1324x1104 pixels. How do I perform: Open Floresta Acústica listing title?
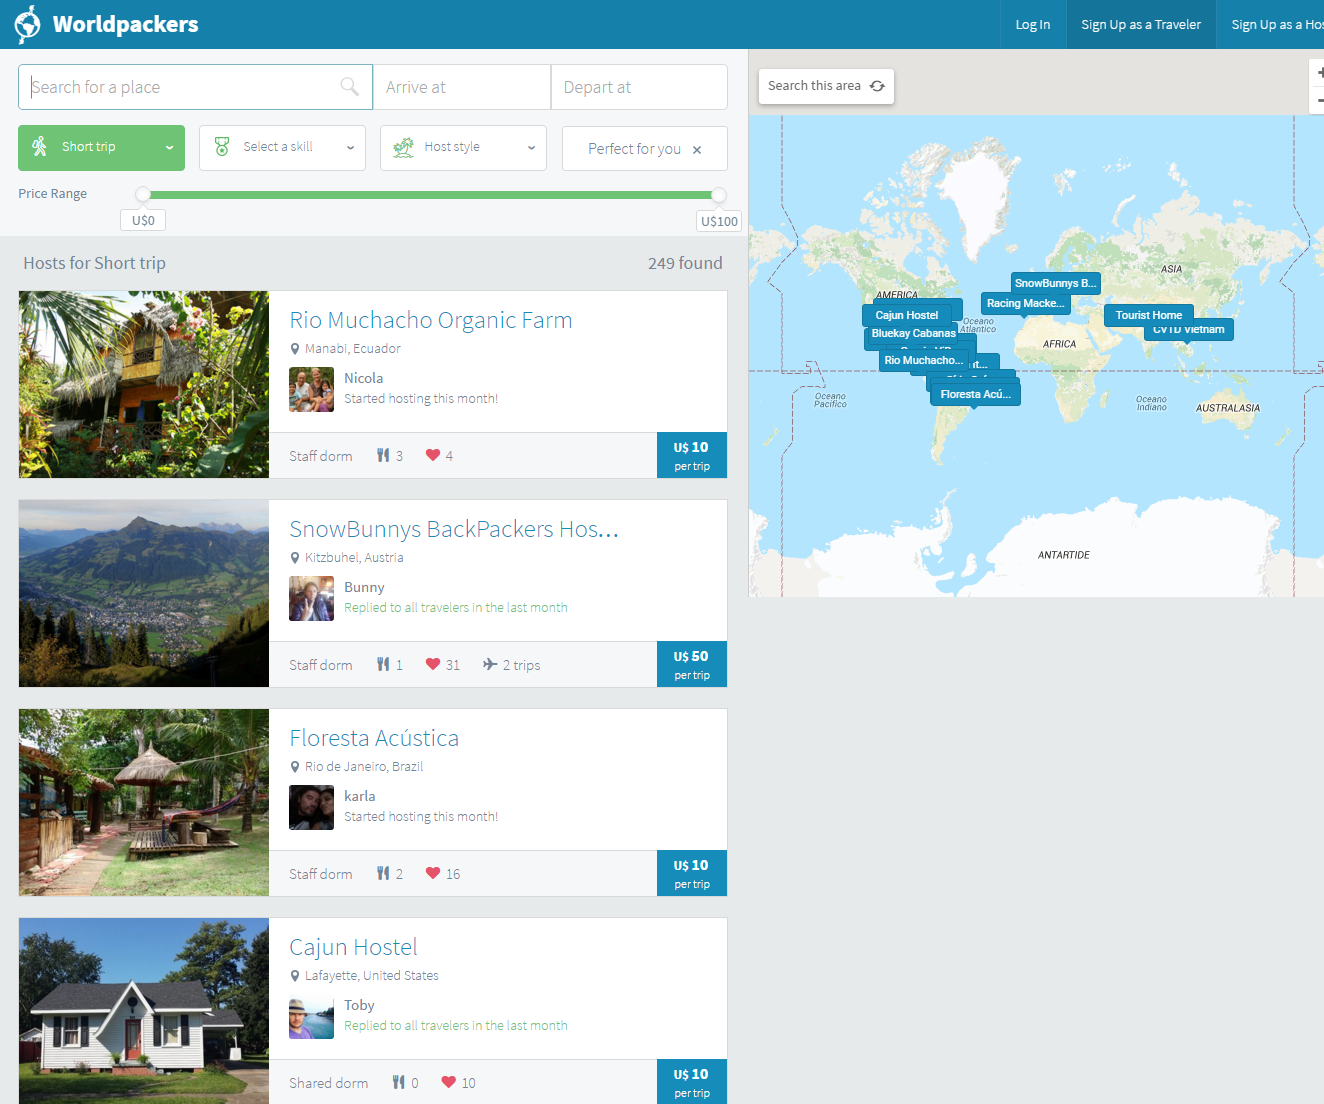374,738
